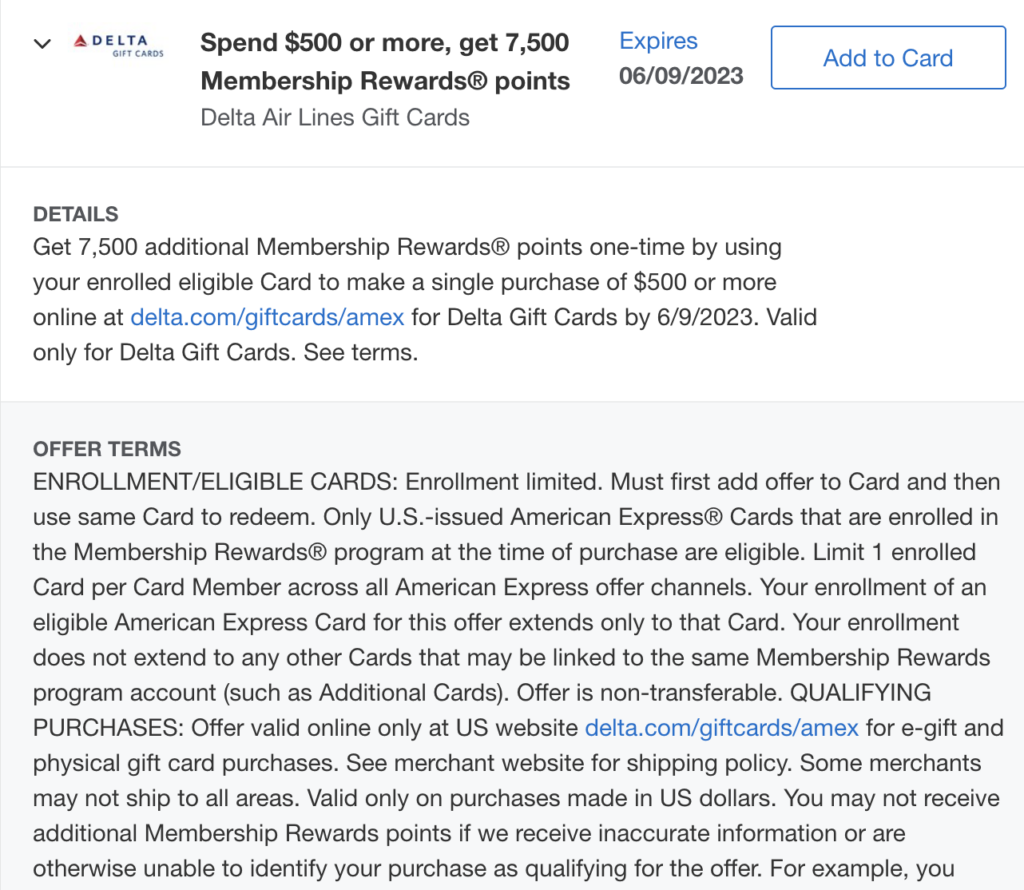Click 'See terms.' text in Details
This screenshot has width=1024, height=890.
[x=360, y=353]
